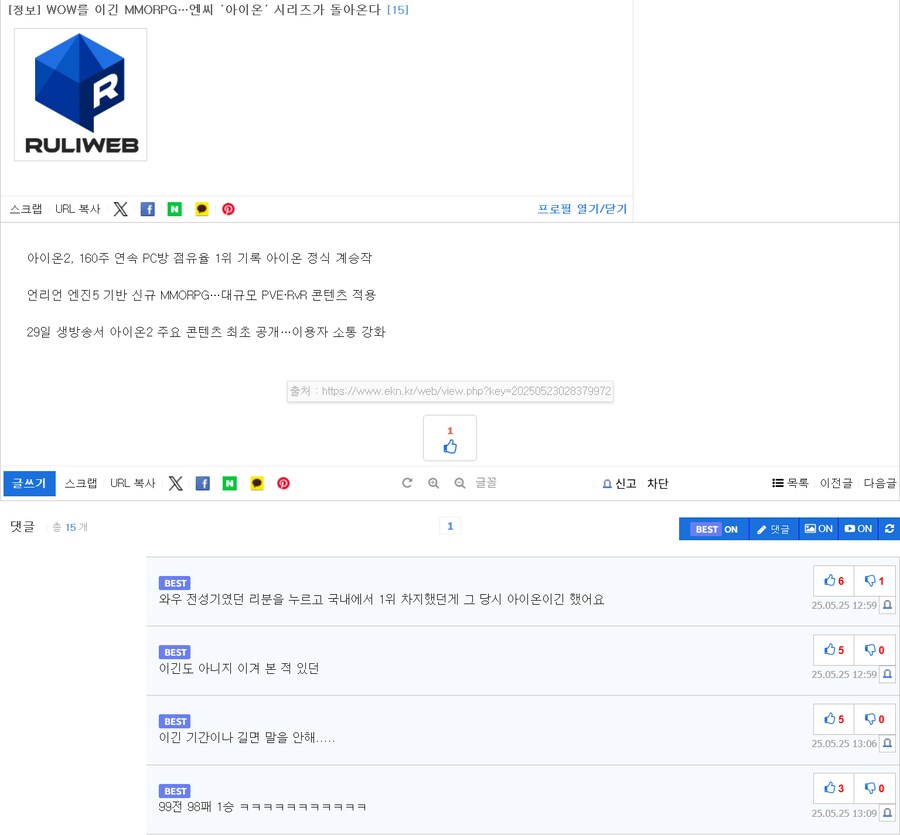Viewport: 900px width, 835px height.
Task: Go to 이전글 previous post
Action: point(836,483)
